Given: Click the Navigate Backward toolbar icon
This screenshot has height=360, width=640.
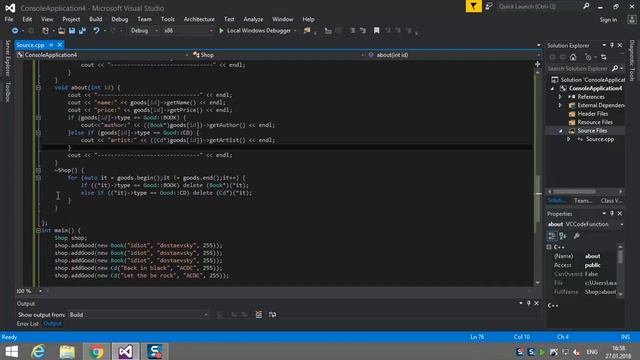Looking at the screenshot, I should click(x=15, y=31).
